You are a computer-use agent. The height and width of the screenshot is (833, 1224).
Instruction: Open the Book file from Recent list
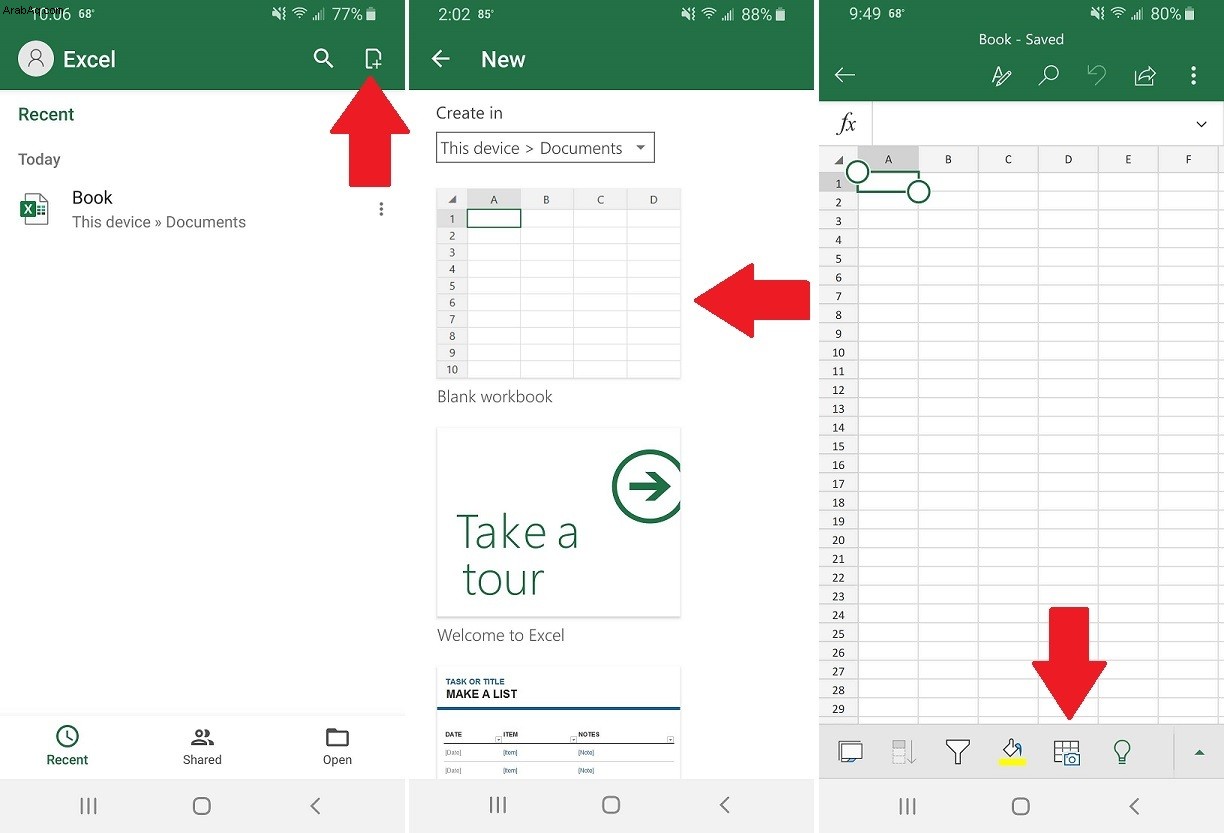tap(200, 209)
